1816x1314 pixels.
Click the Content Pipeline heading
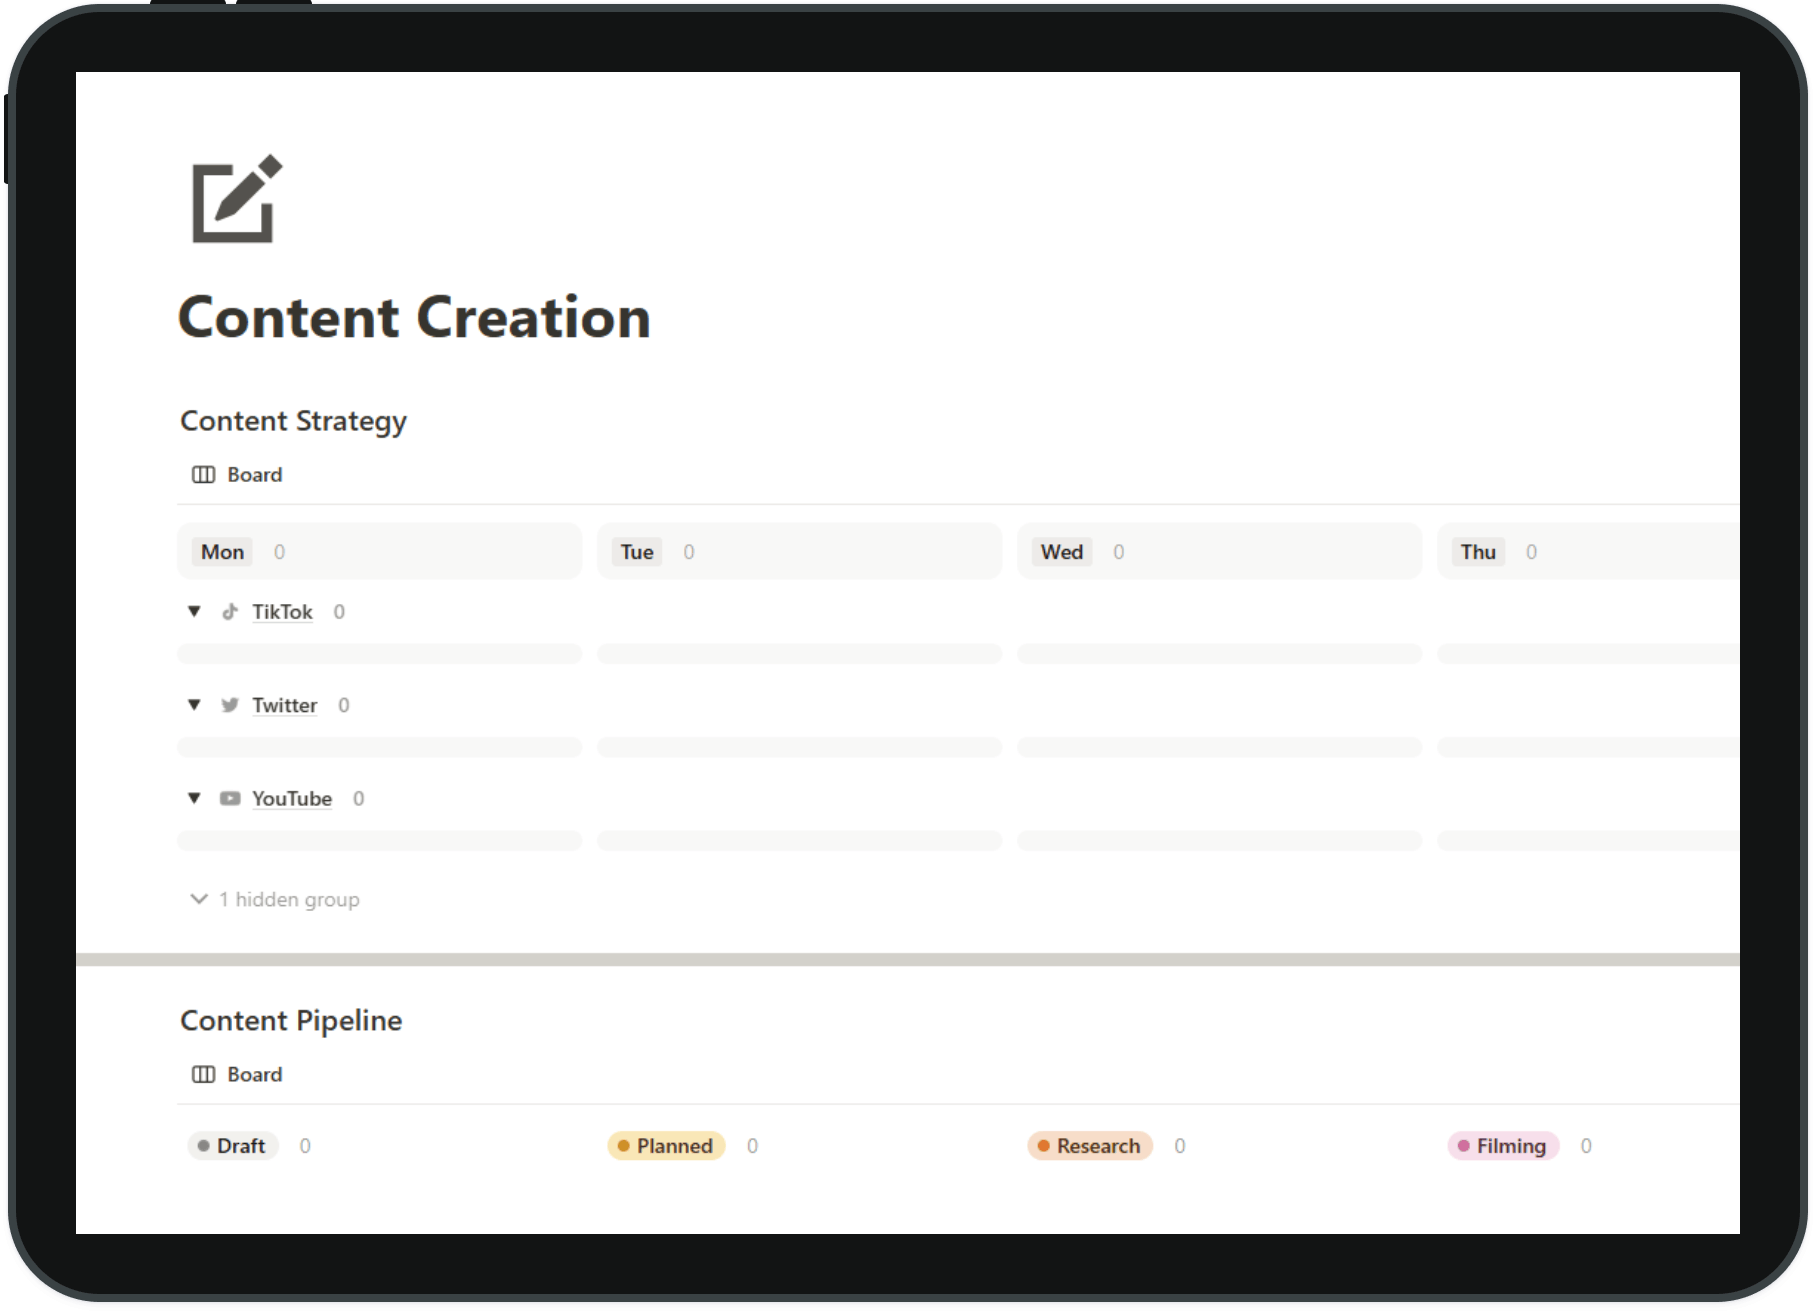[291, 1020]
